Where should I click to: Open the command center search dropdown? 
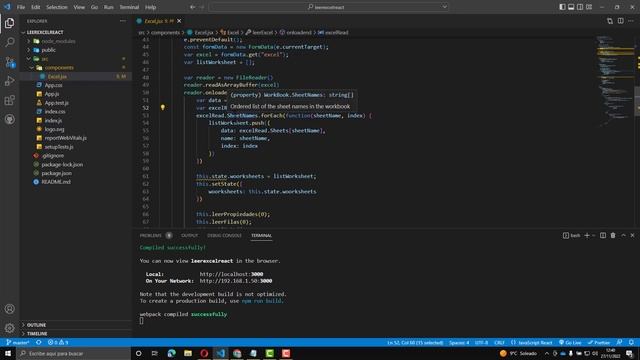444,7
